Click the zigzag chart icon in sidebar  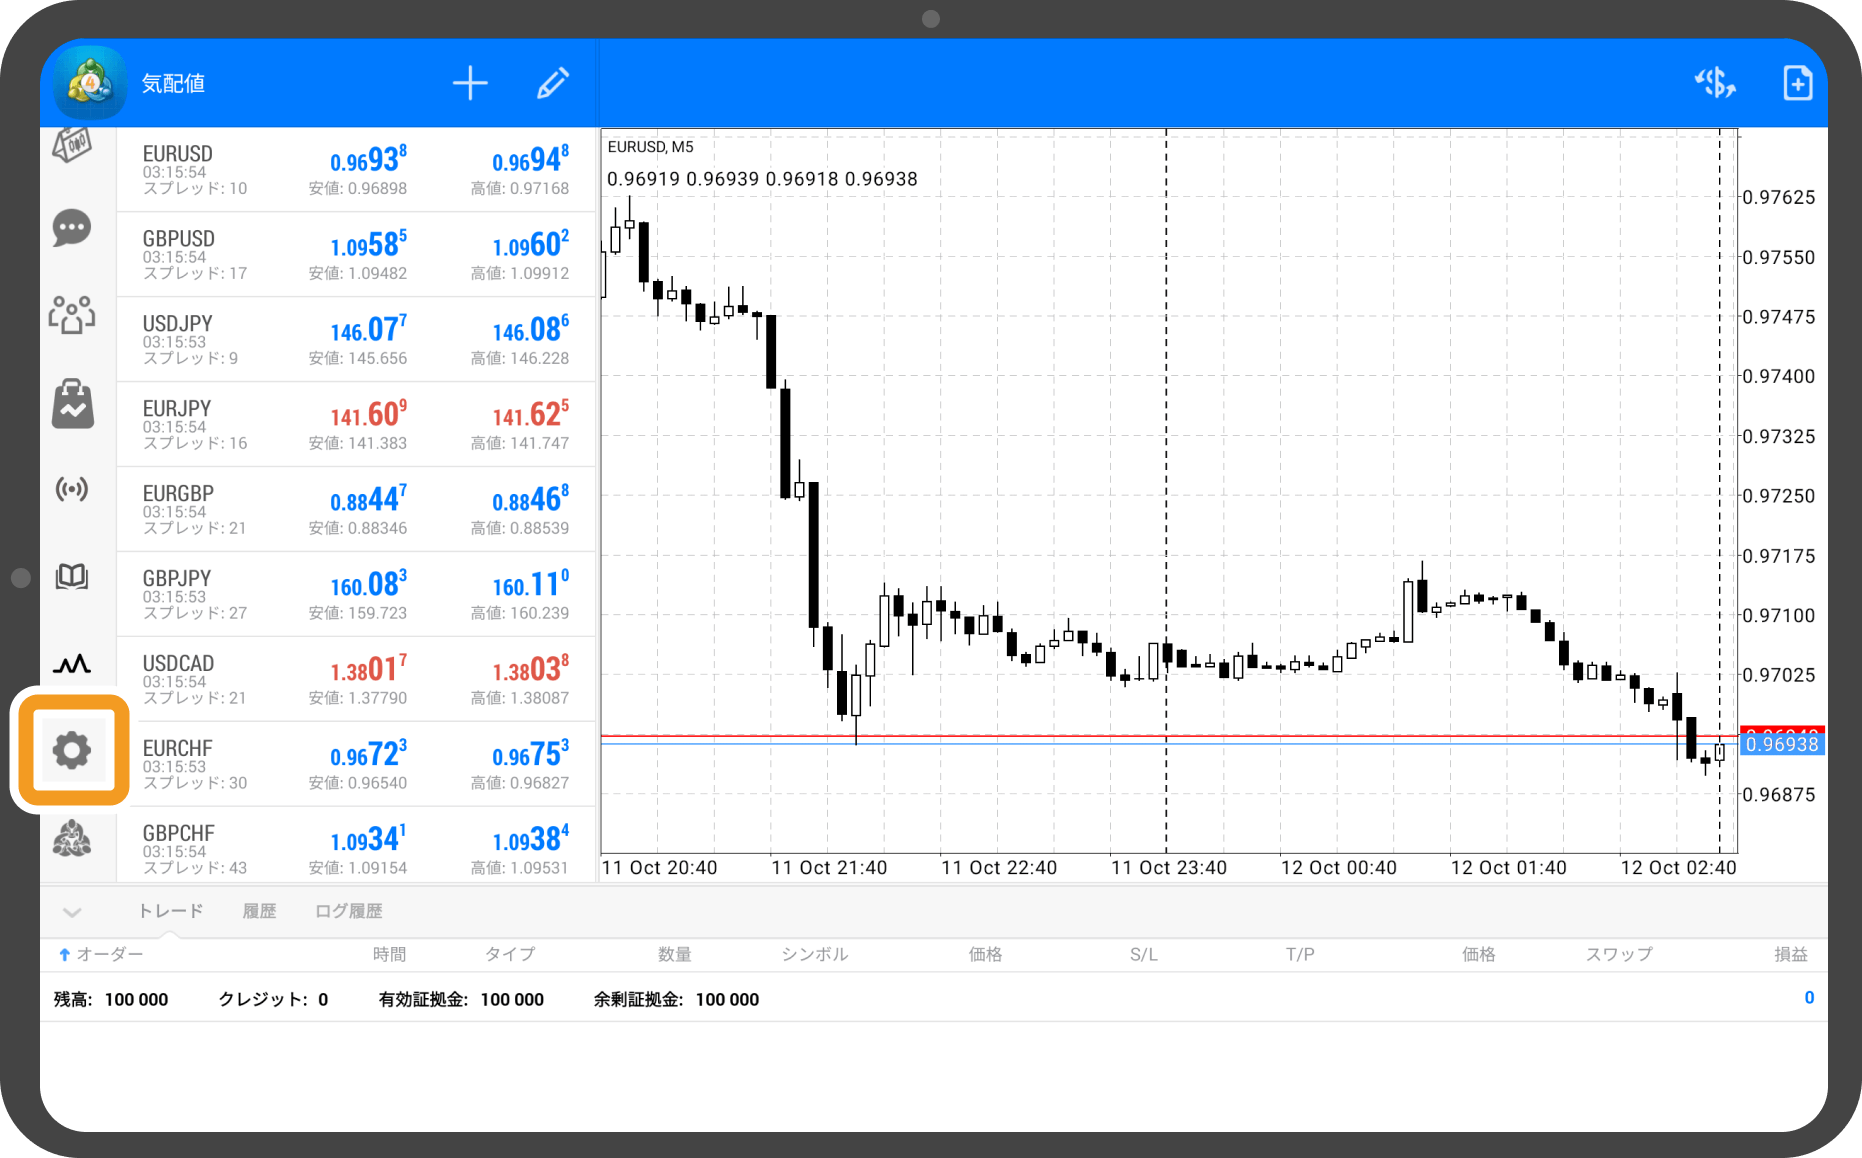coord(72,663)
